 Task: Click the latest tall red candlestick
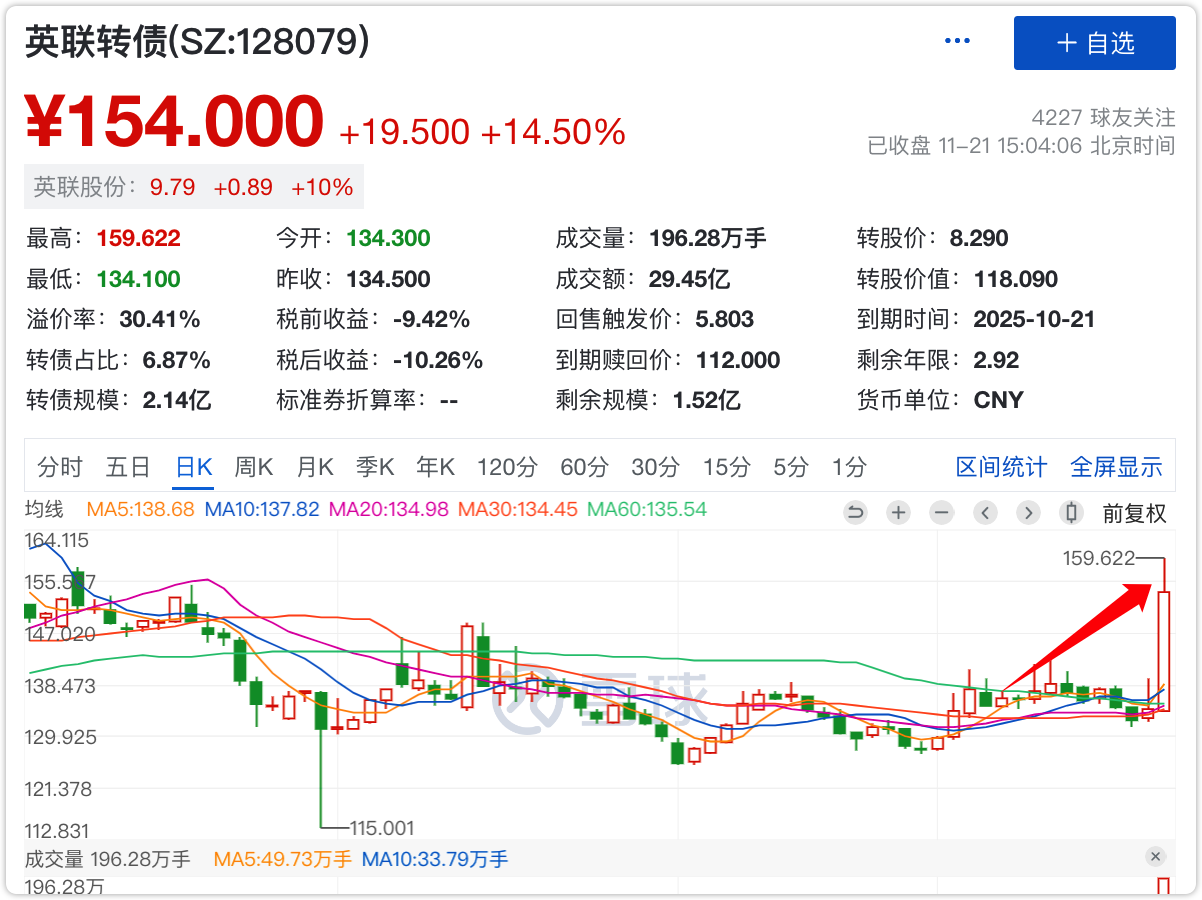point(1164,650)
